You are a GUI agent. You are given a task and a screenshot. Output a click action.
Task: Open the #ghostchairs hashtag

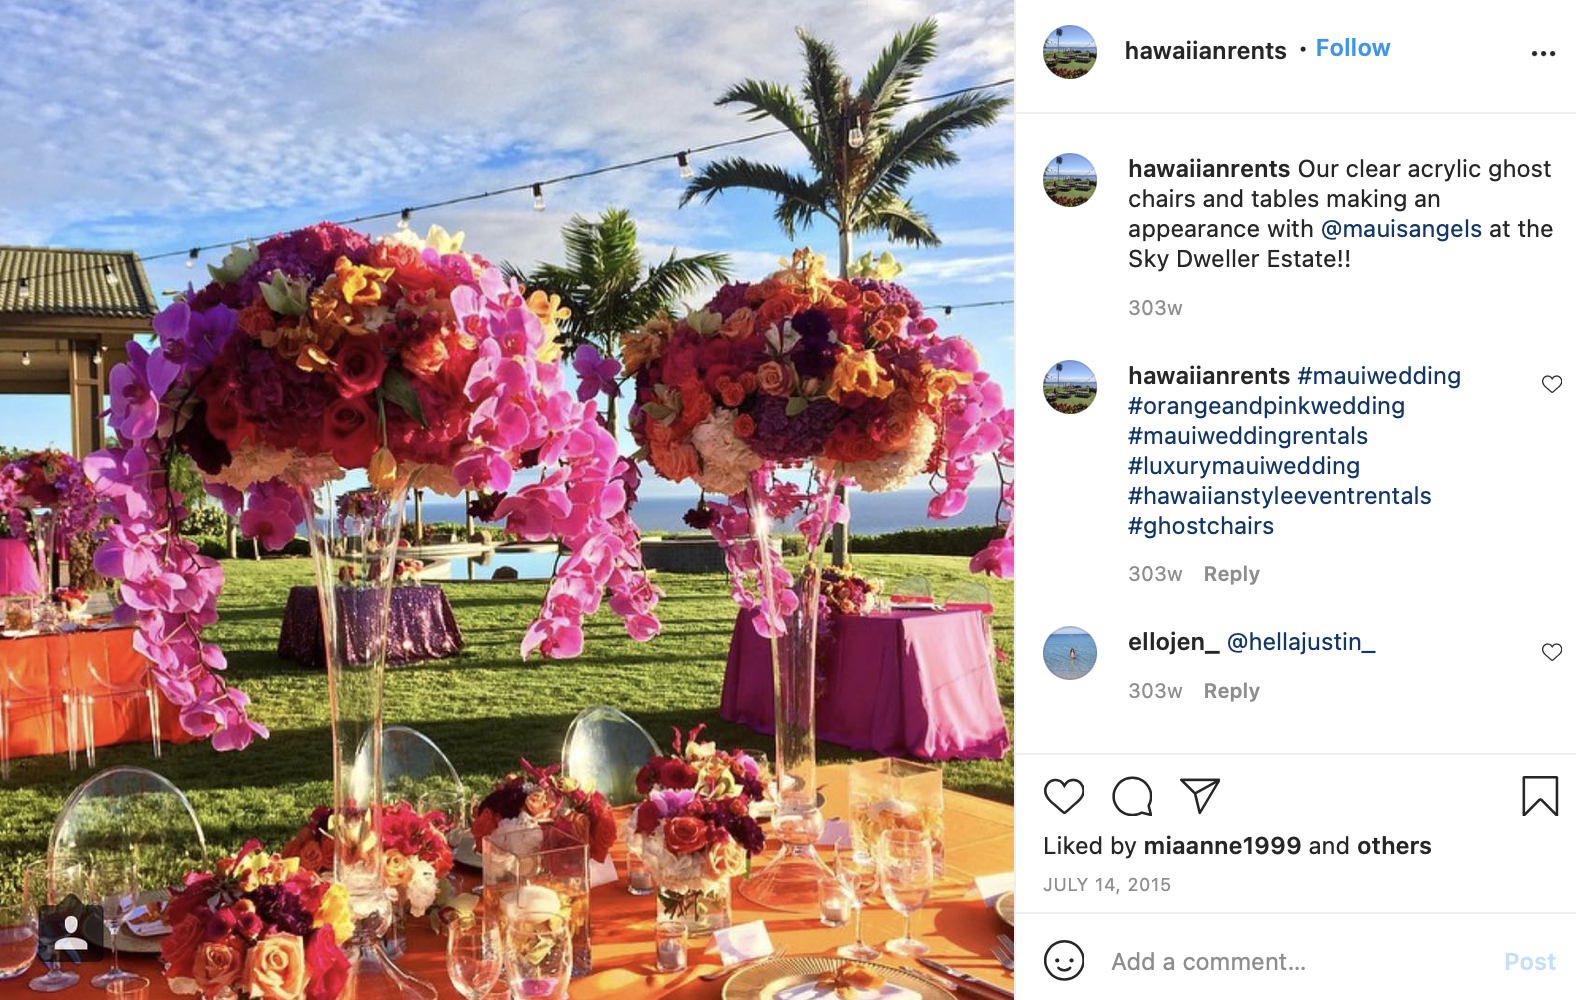tap(1201, 526)
